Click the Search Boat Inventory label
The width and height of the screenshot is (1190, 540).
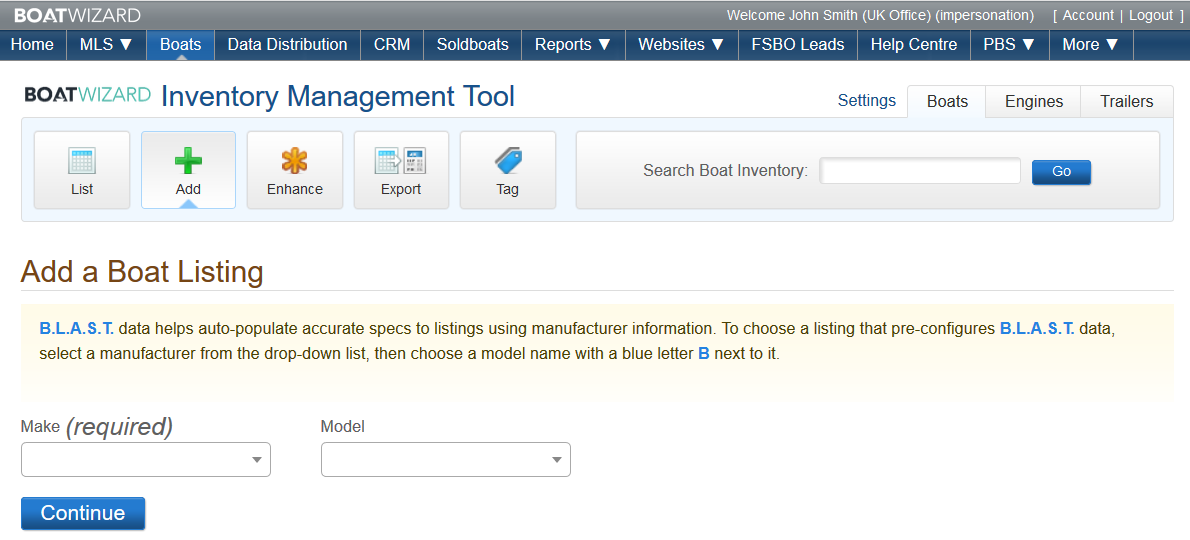point(726,171)
